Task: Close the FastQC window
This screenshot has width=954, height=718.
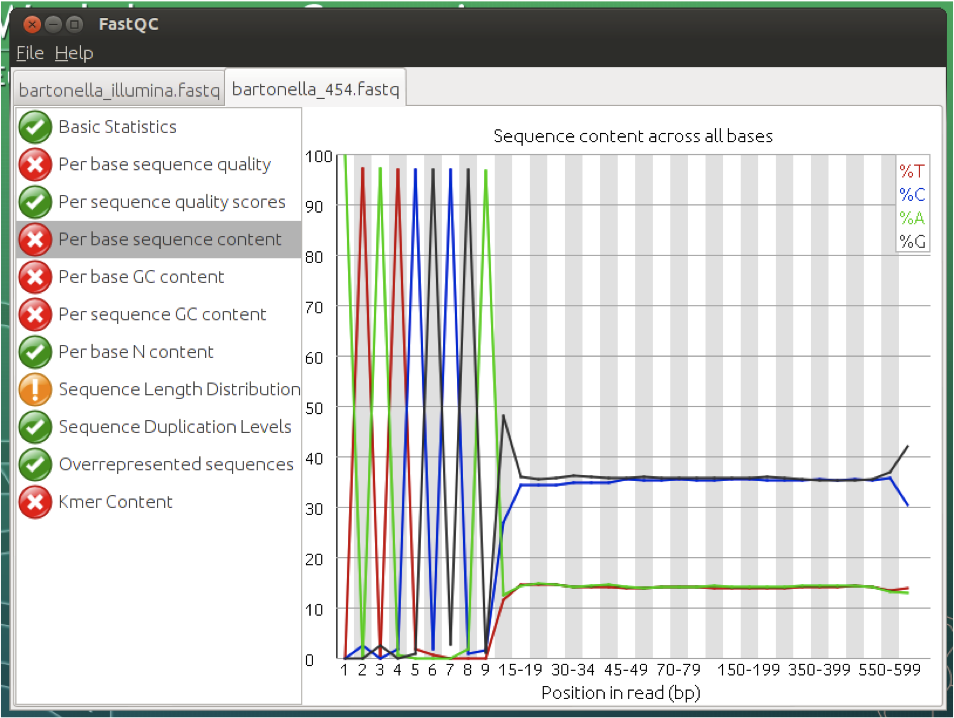Action: [32, 24]
